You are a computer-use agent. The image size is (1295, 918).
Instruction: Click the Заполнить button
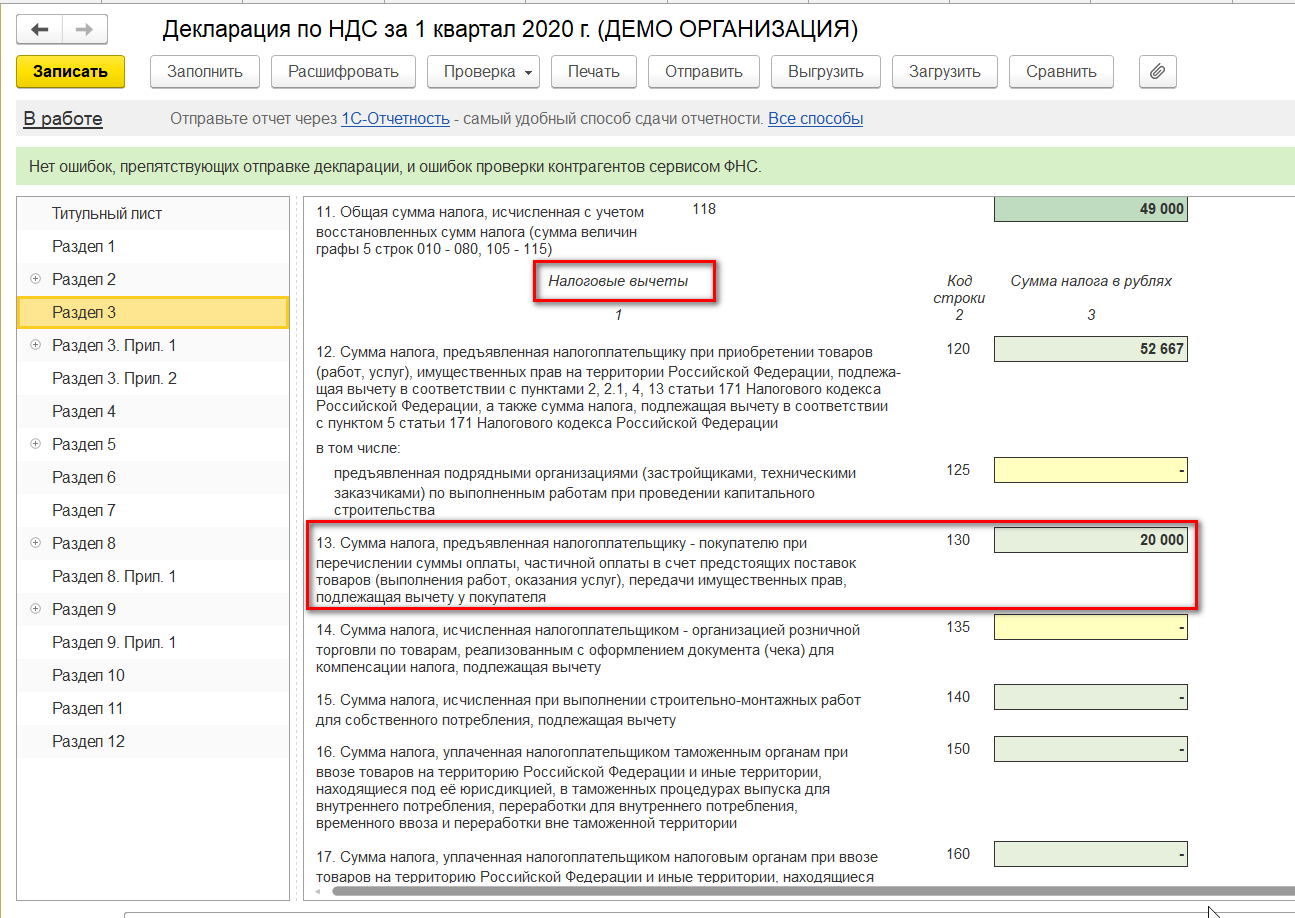(204, 72)
